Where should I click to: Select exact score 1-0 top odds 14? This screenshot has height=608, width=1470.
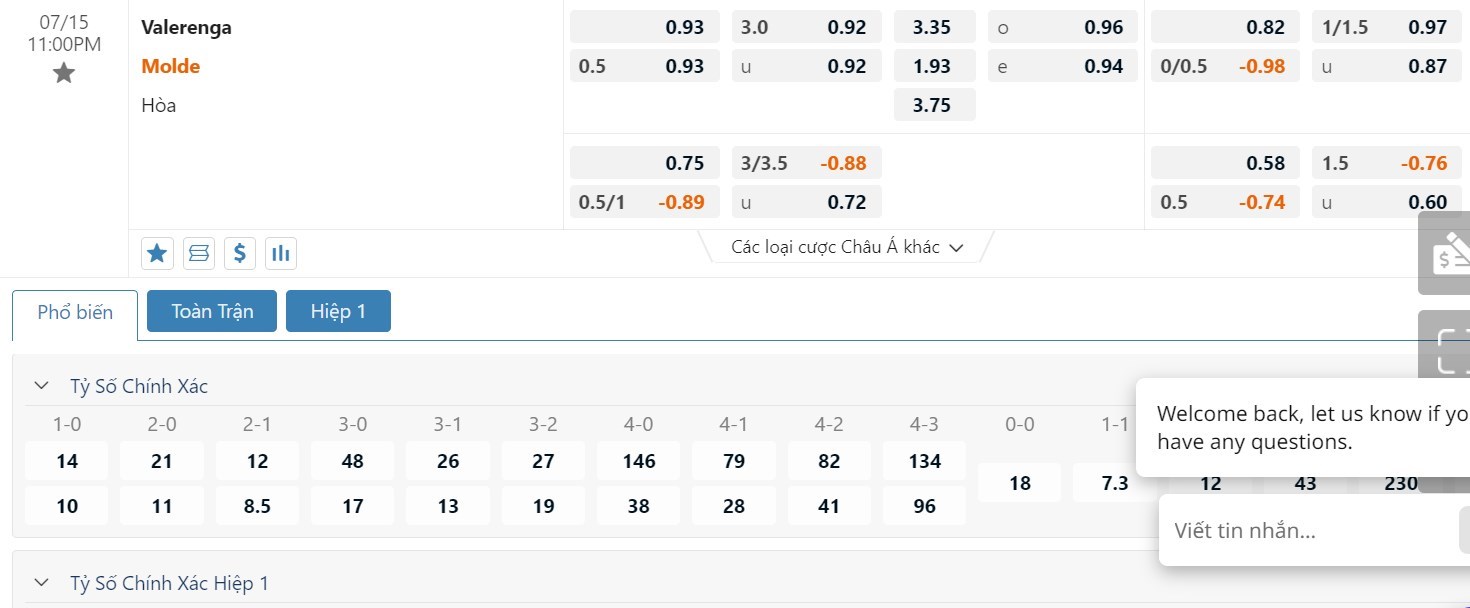(67, 461)
